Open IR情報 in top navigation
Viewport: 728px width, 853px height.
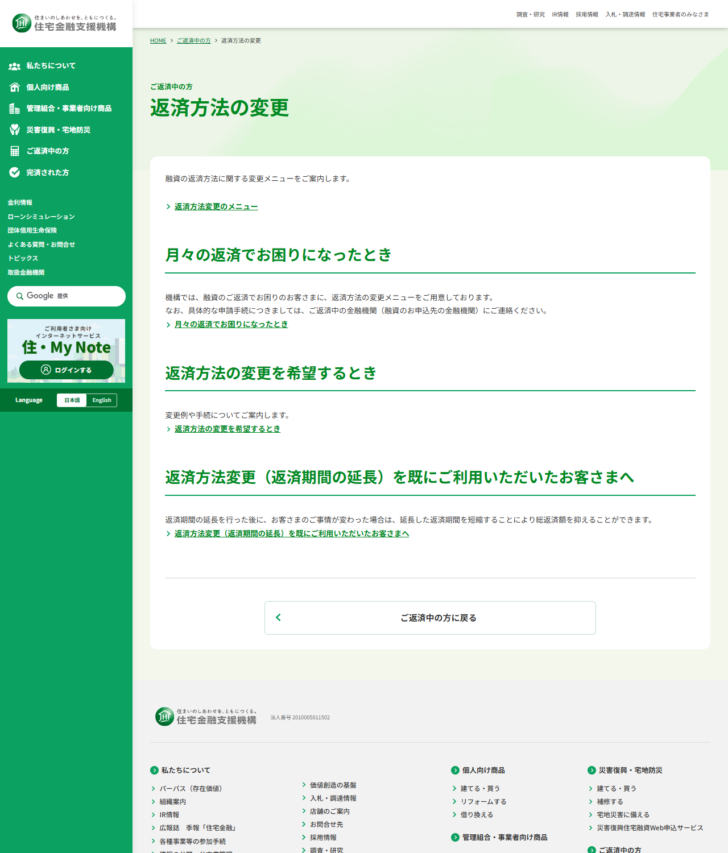(x=560, y=15)
